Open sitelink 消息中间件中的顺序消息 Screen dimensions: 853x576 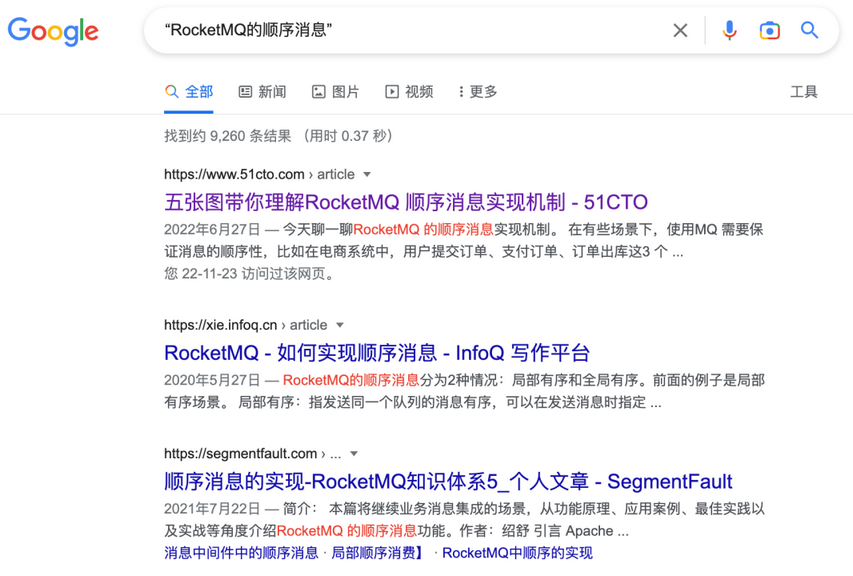(241, 553)
